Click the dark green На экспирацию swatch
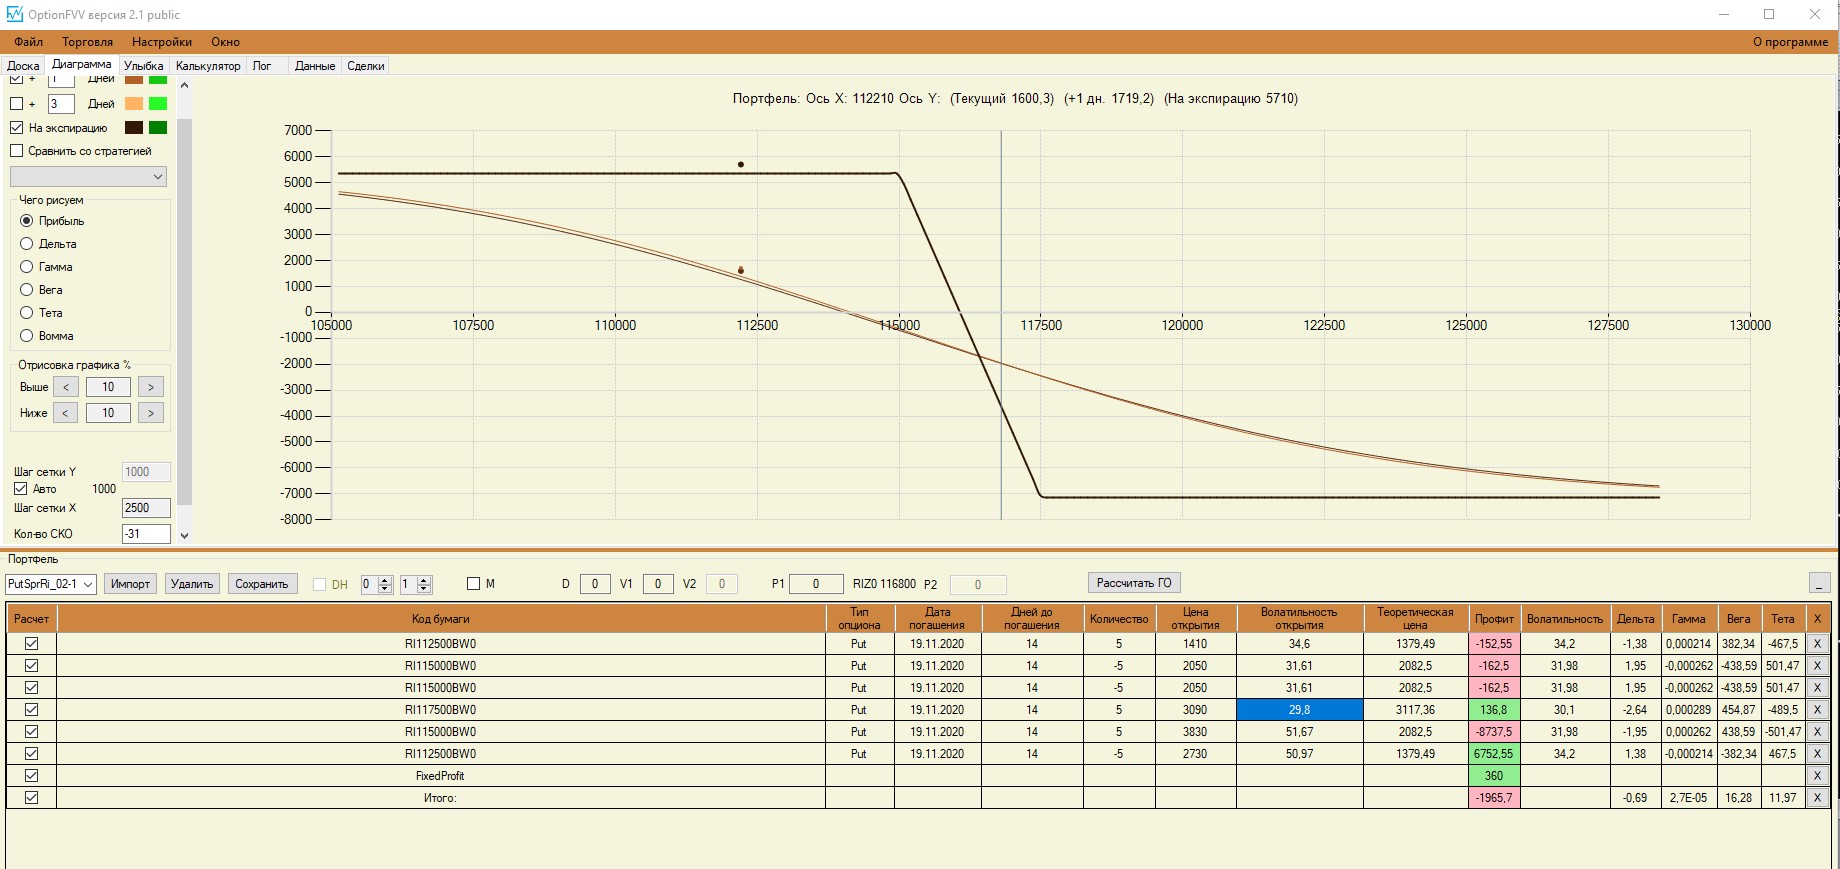Screen dimensions: 1840x869 pos(158,128)
